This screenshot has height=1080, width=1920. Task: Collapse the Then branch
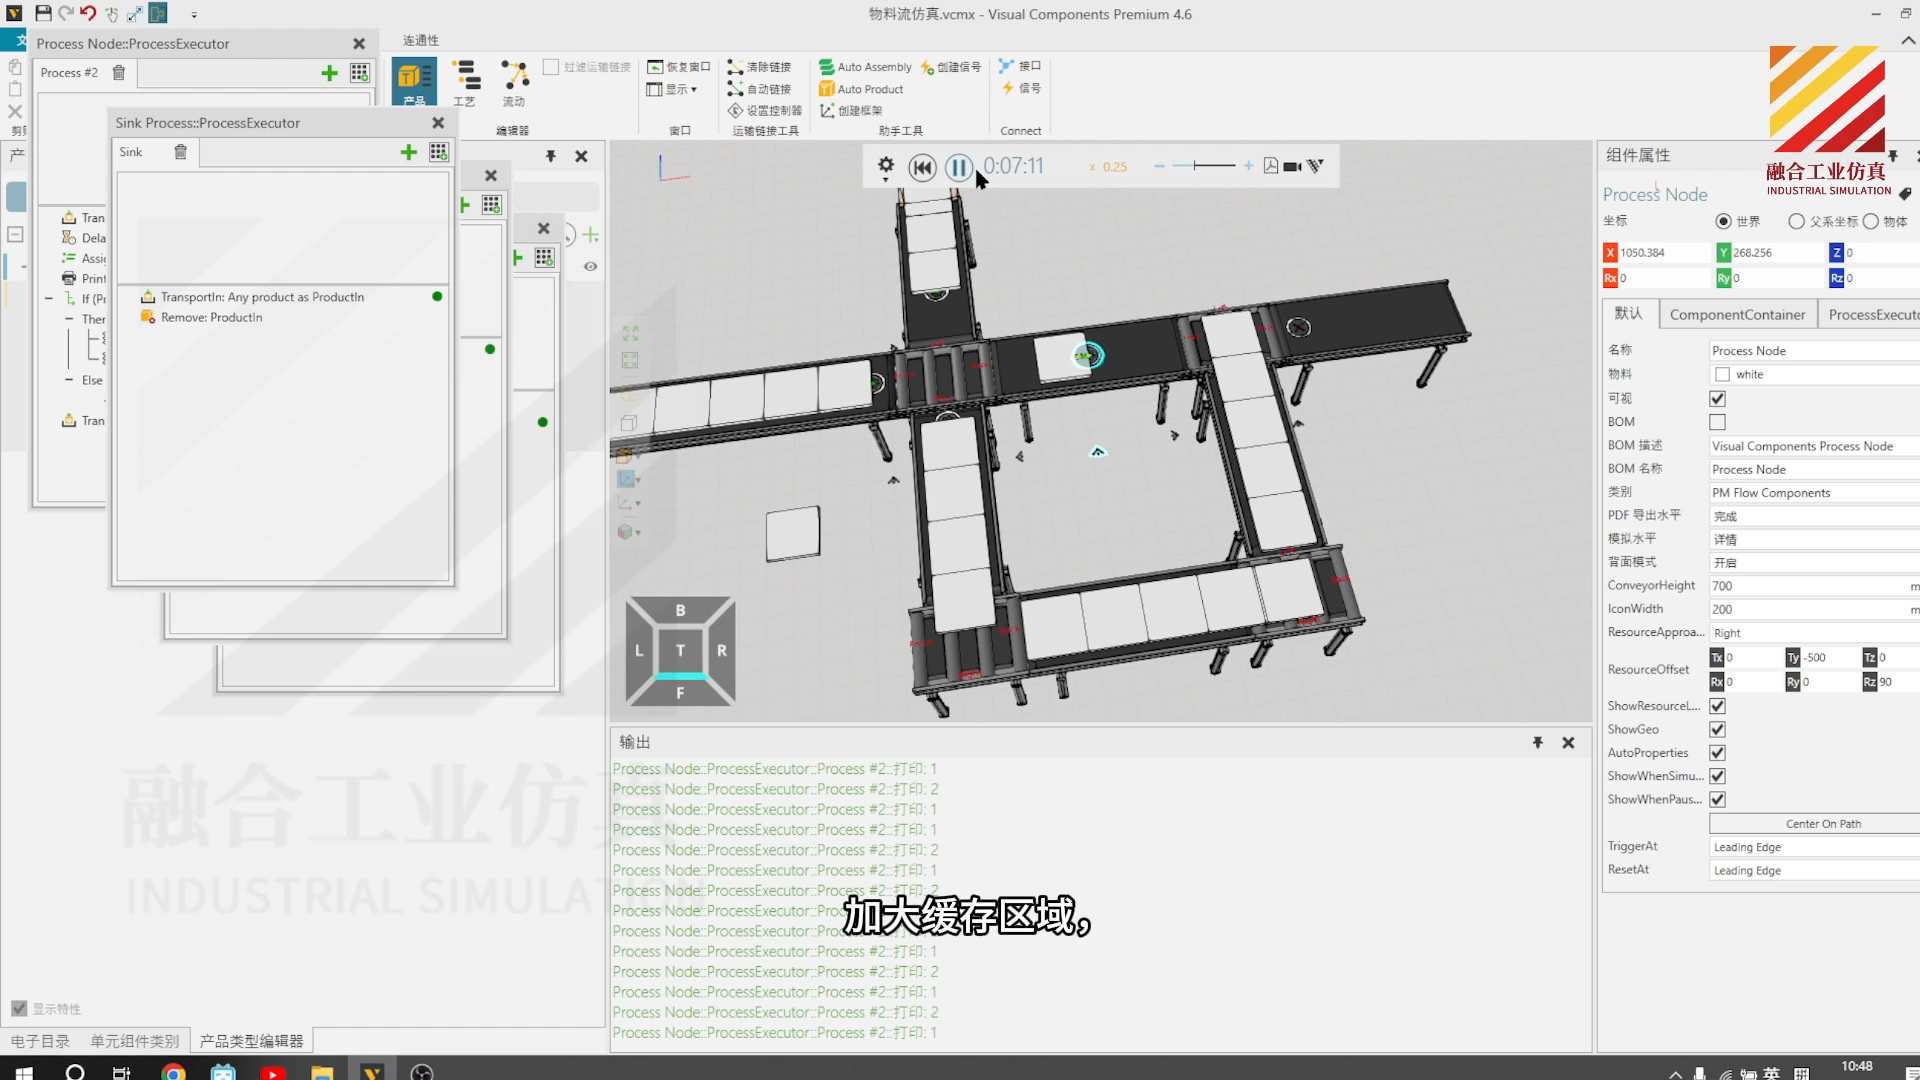69,319
